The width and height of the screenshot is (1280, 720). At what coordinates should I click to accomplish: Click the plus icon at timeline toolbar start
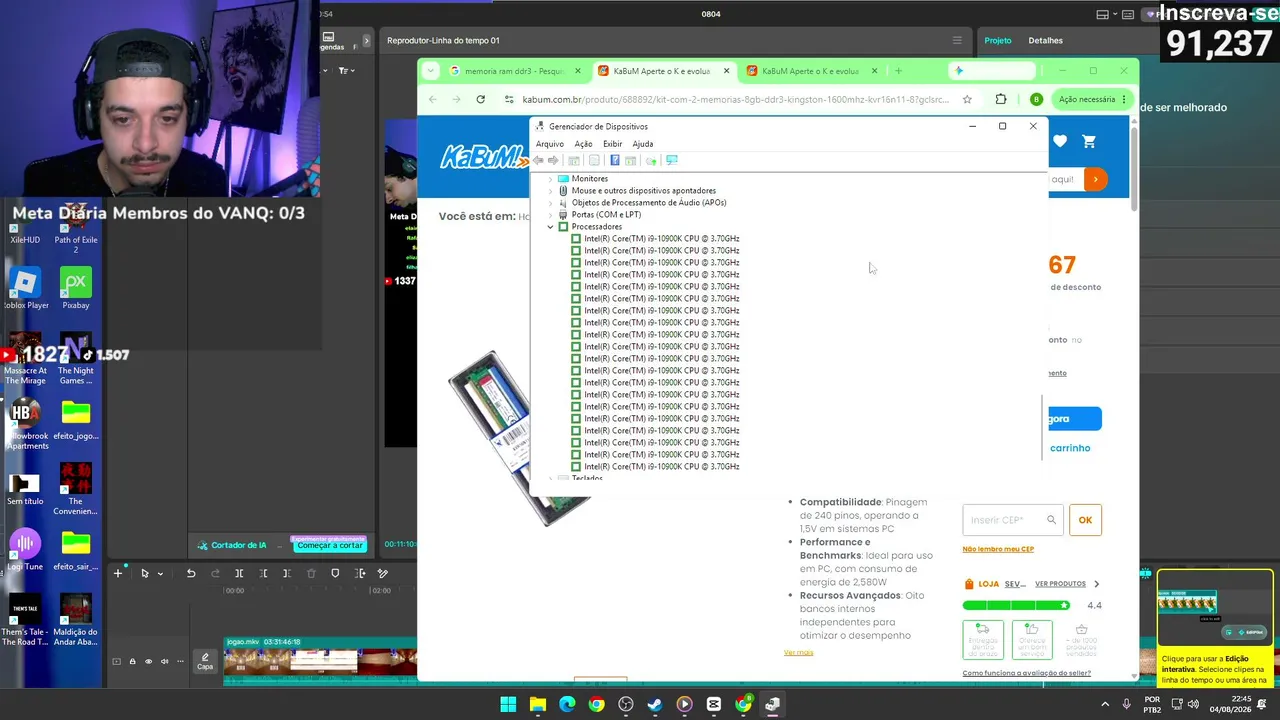(x=117, y=573)
